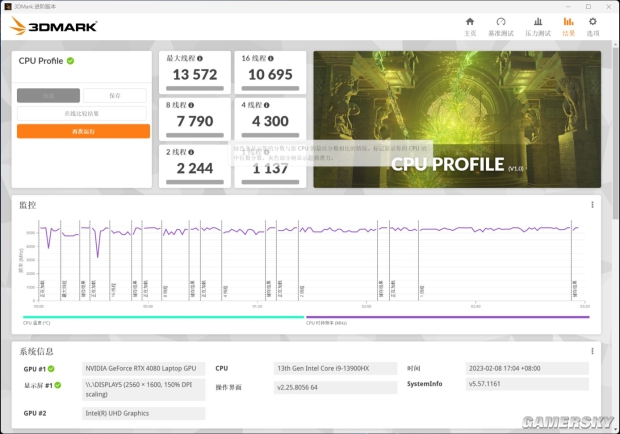Viewport: 620px width, 434px height.
Task: Open the 监控 panel three-dot menu
Action: (592, 205)
